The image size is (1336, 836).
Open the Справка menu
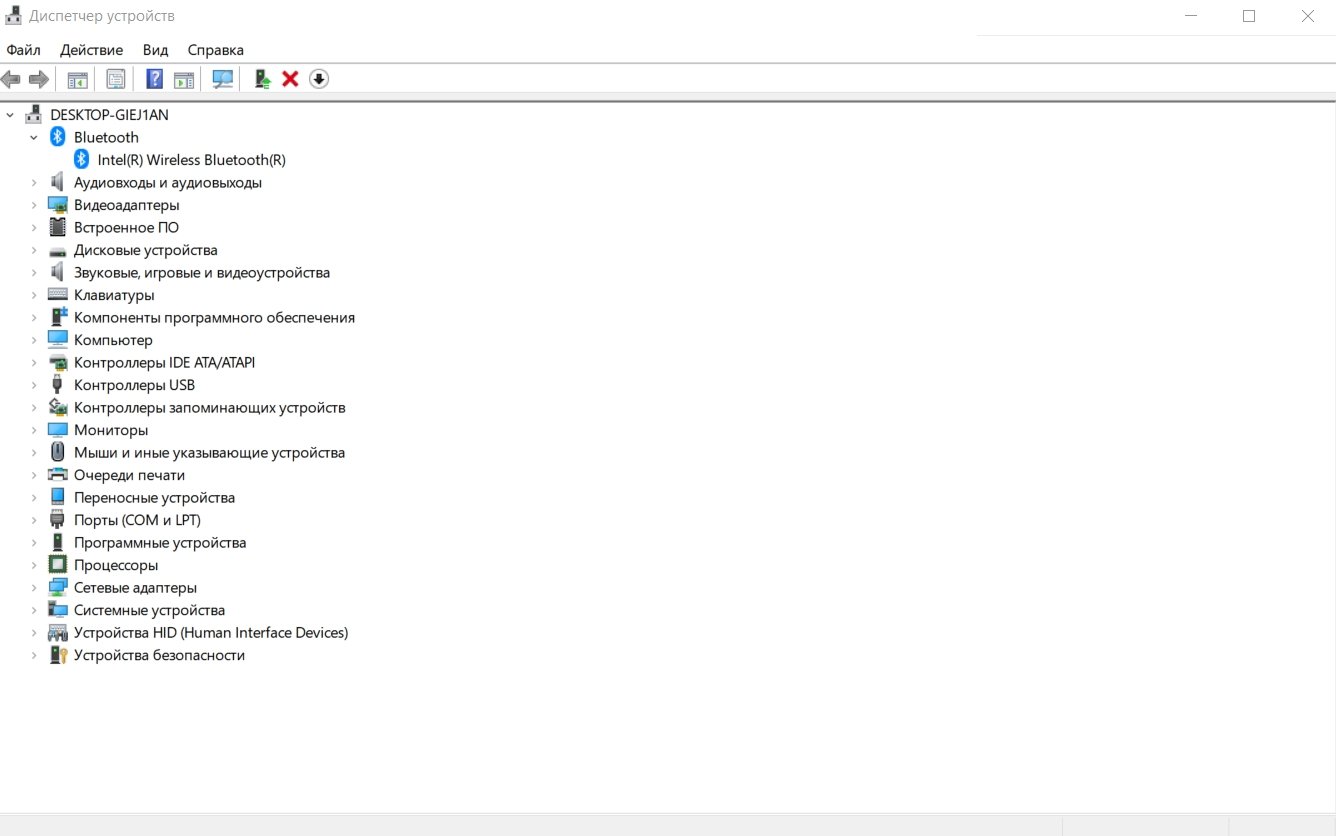pyautogui.click(x=216, y=50)
